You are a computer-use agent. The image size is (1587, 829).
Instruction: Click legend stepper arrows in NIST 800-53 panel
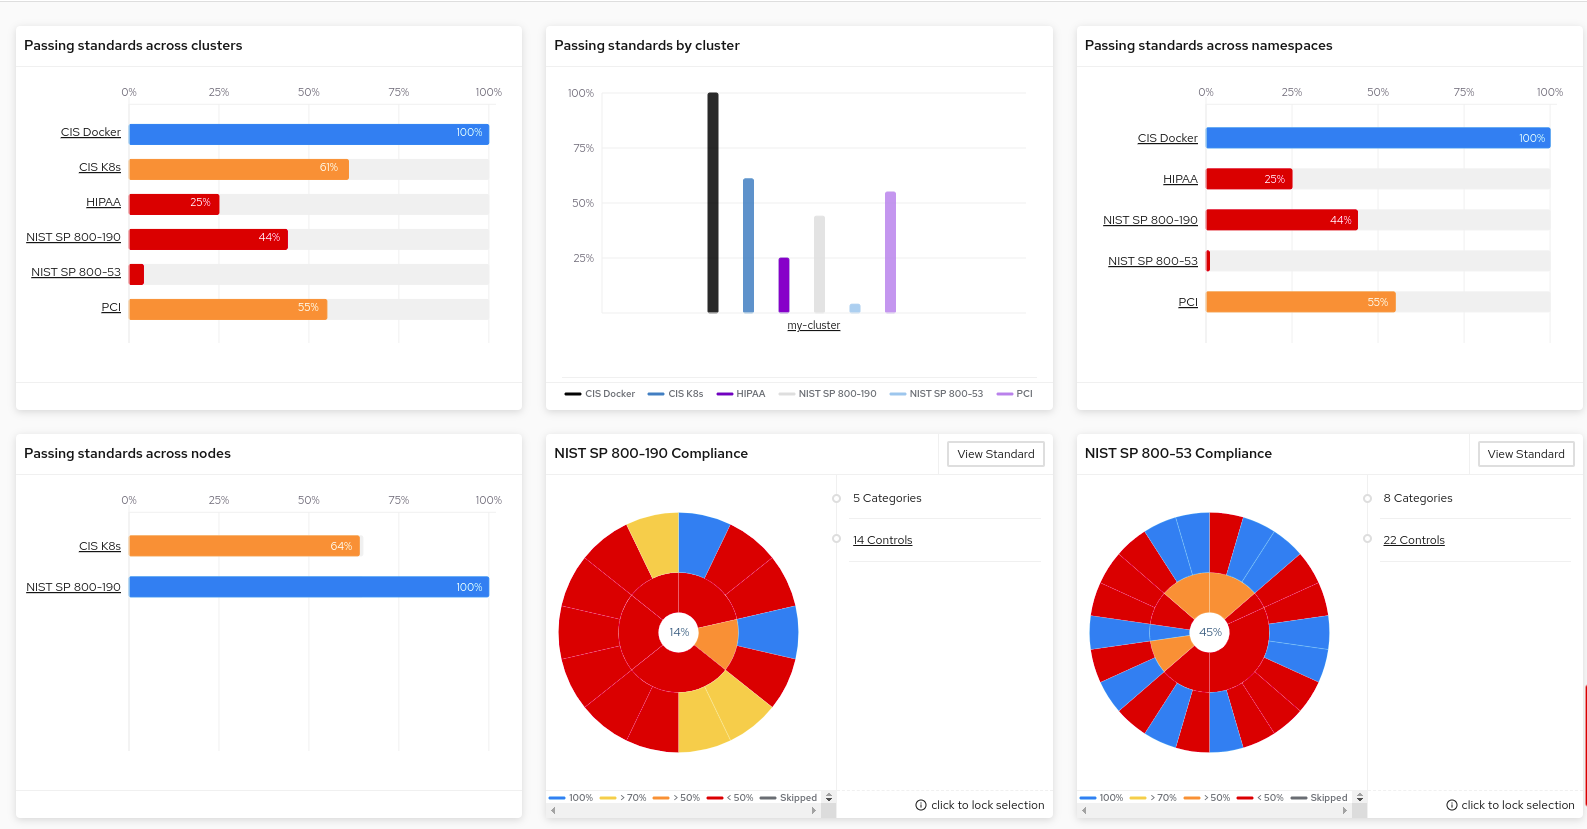click(1360, 798)
